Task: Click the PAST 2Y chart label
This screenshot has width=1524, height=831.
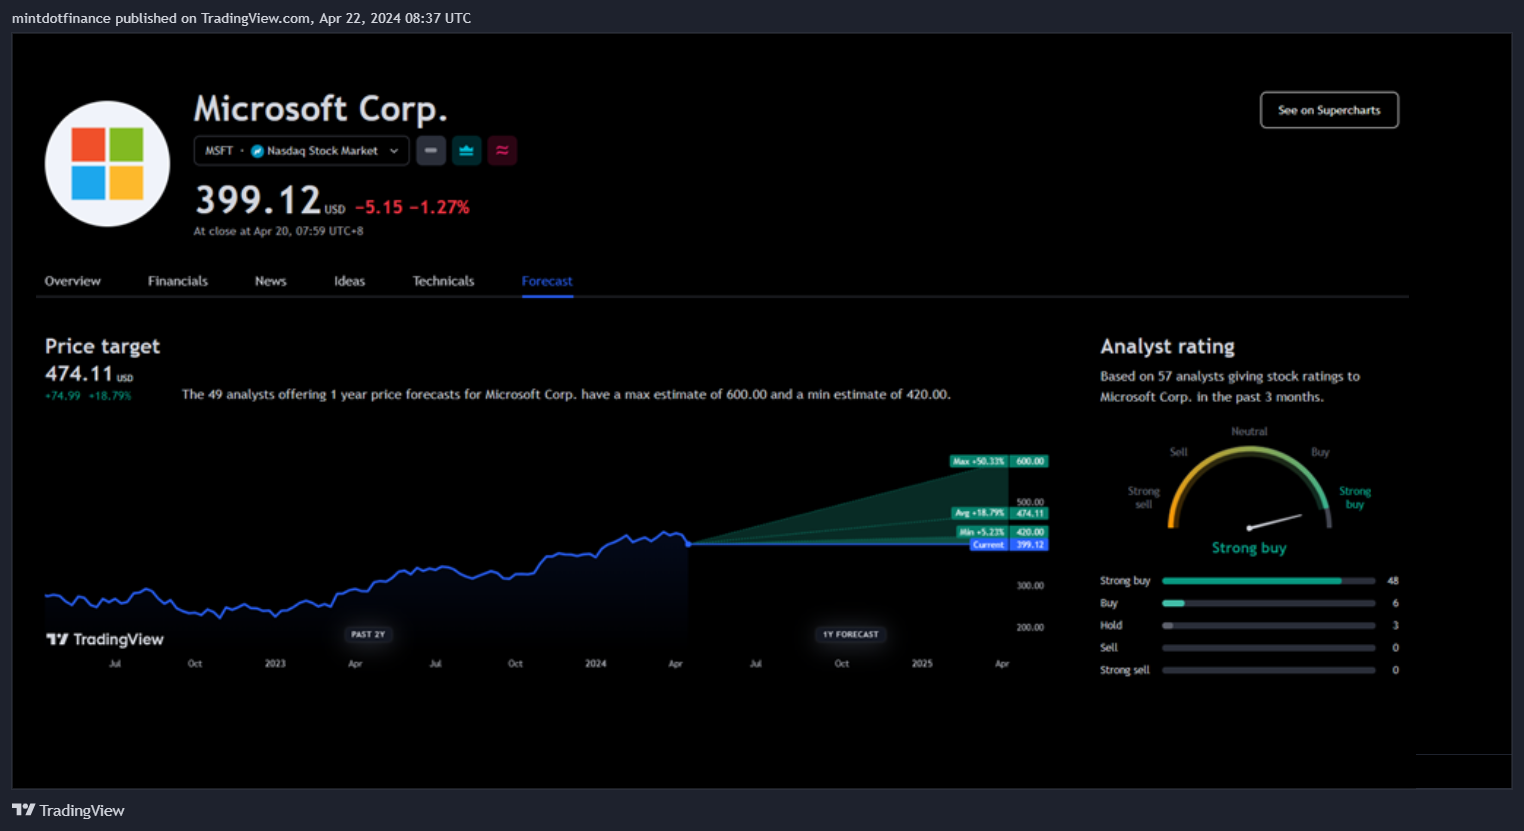Action: [x=368, y=634]
